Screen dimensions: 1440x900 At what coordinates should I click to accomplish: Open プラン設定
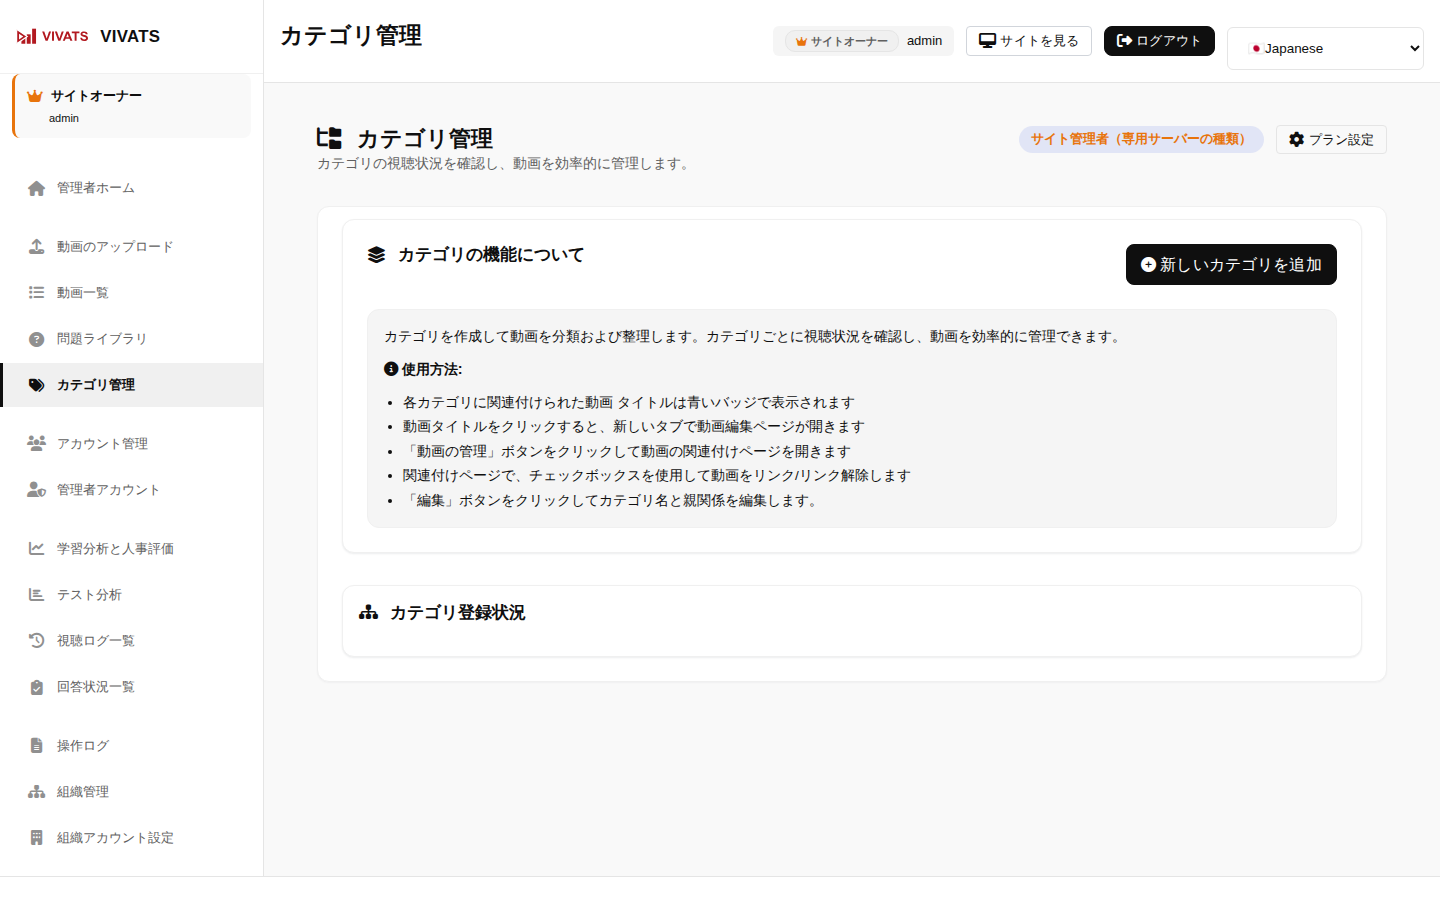click(1331, 140)
